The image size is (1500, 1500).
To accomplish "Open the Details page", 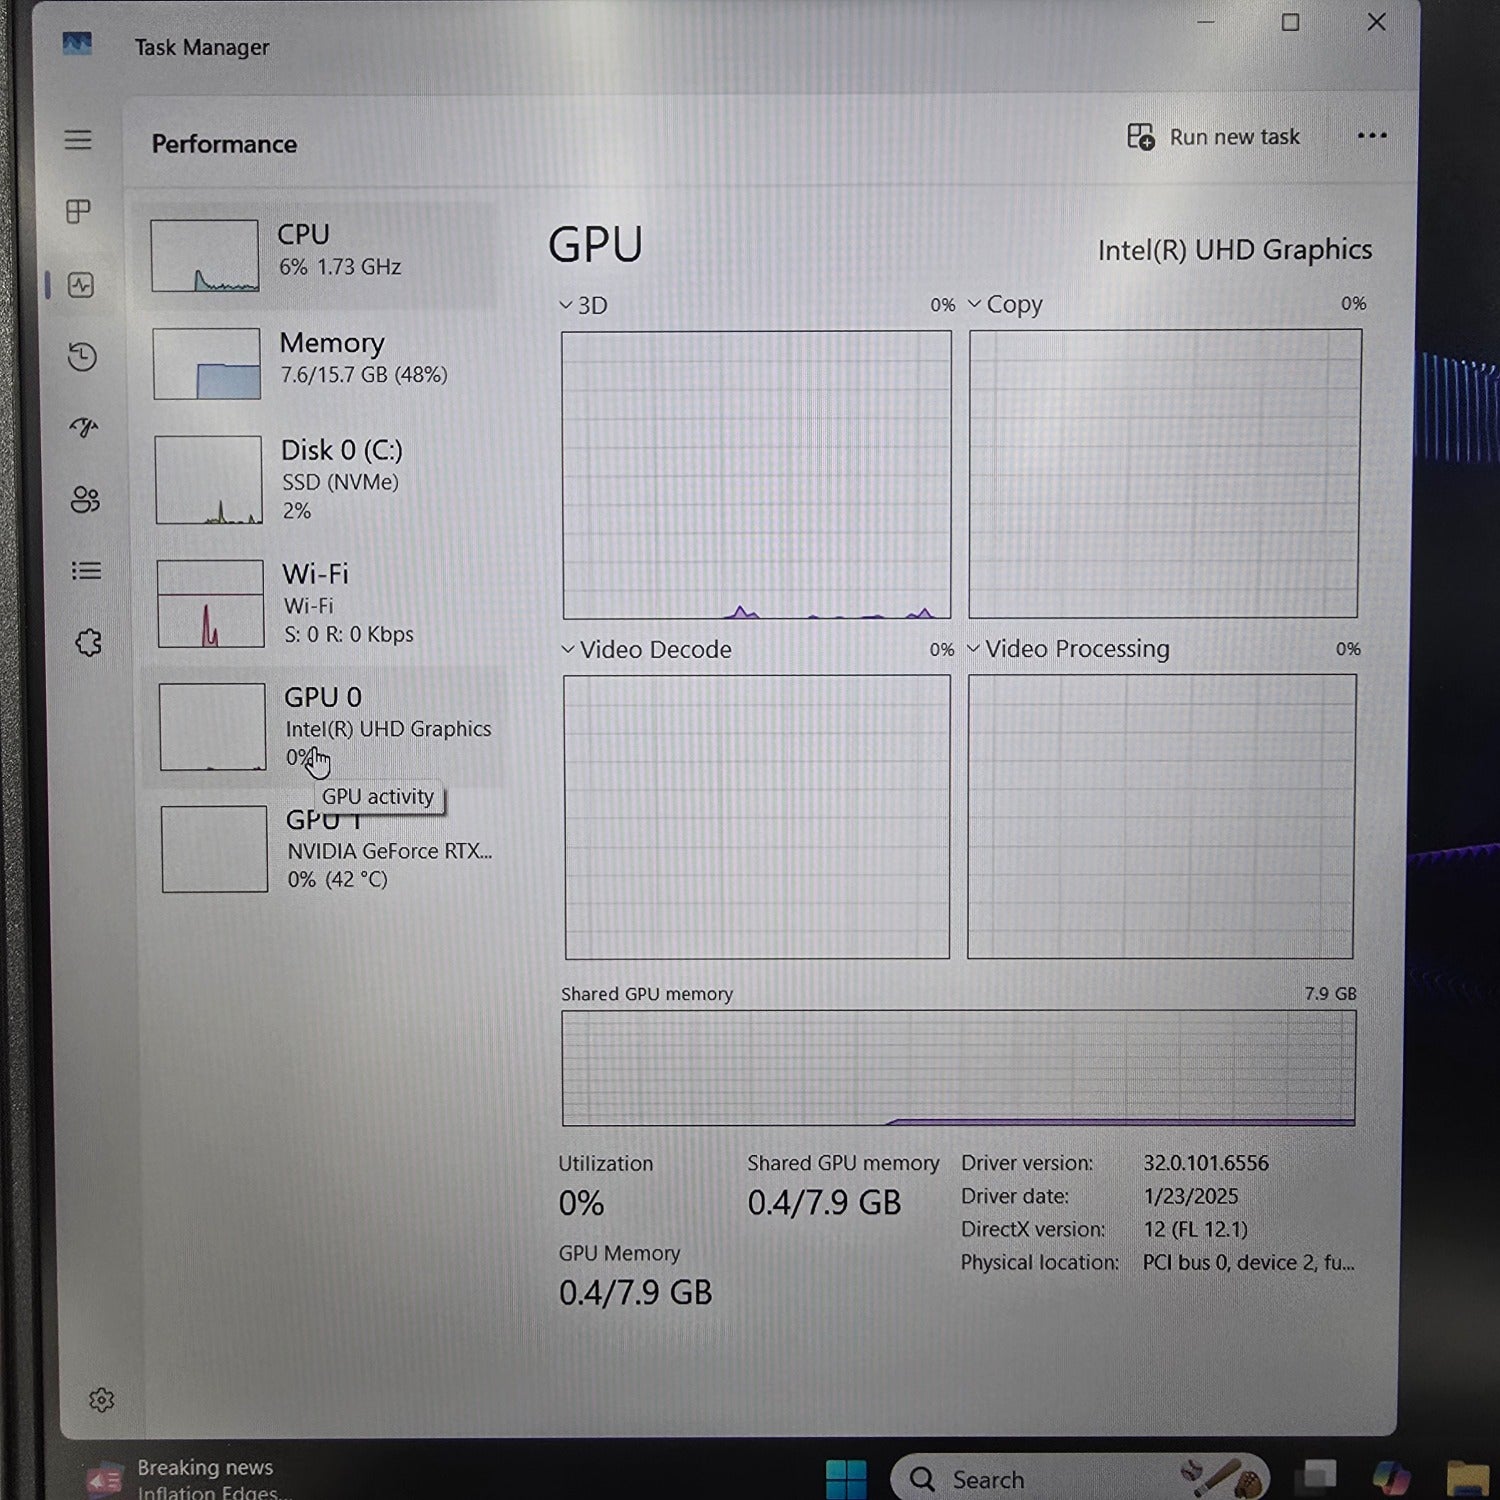I will click(x=86, y=570).
